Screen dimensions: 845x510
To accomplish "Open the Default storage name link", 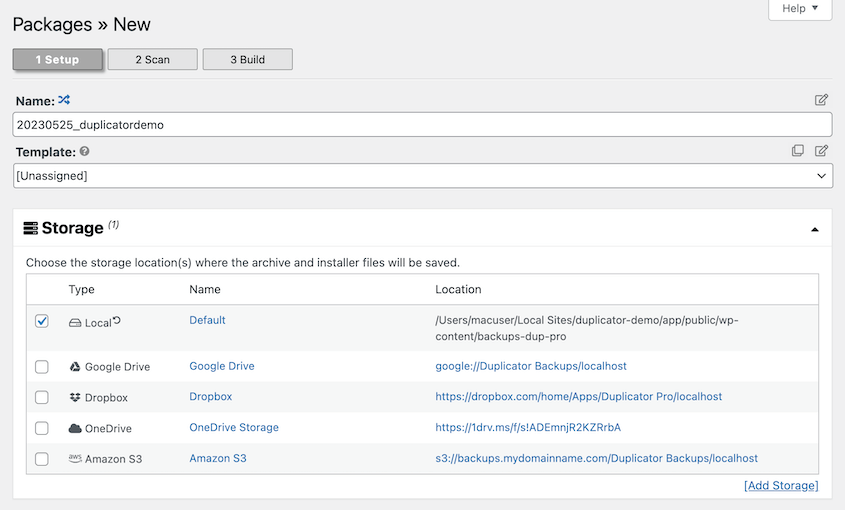I will (207, 320).
